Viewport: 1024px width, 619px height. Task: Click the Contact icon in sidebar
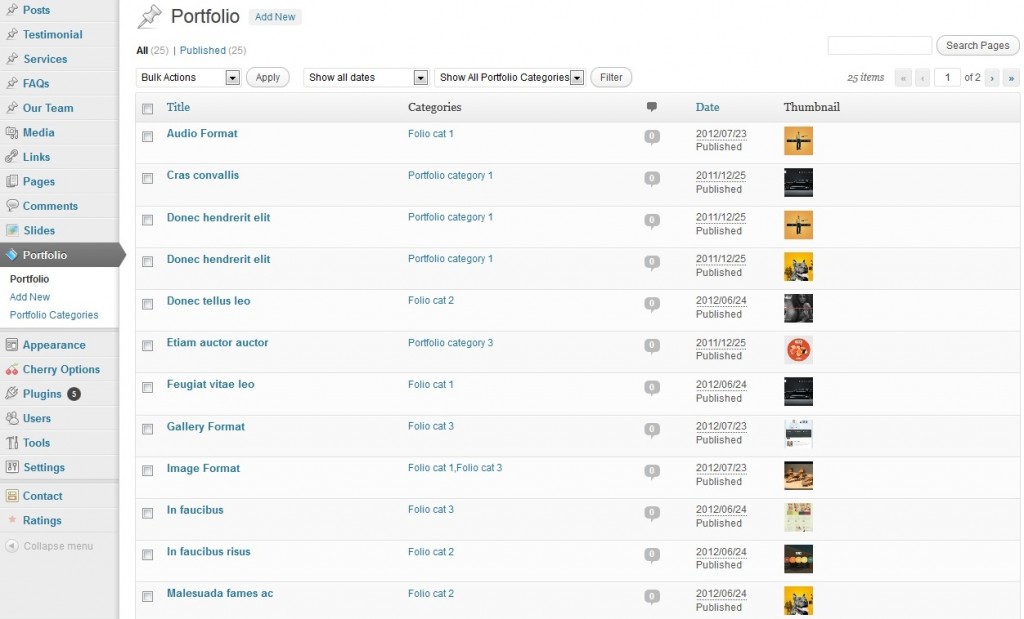click(x=12, y=496)
